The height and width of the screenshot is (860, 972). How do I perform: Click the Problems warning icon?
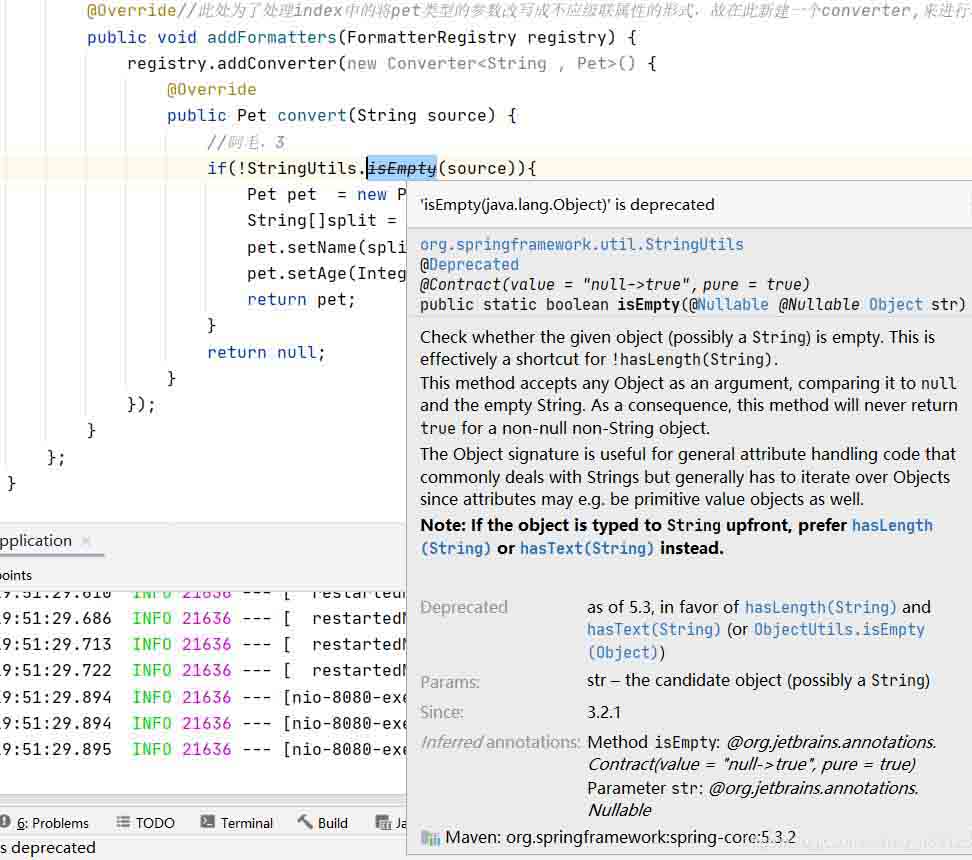[x=6, y=822]
